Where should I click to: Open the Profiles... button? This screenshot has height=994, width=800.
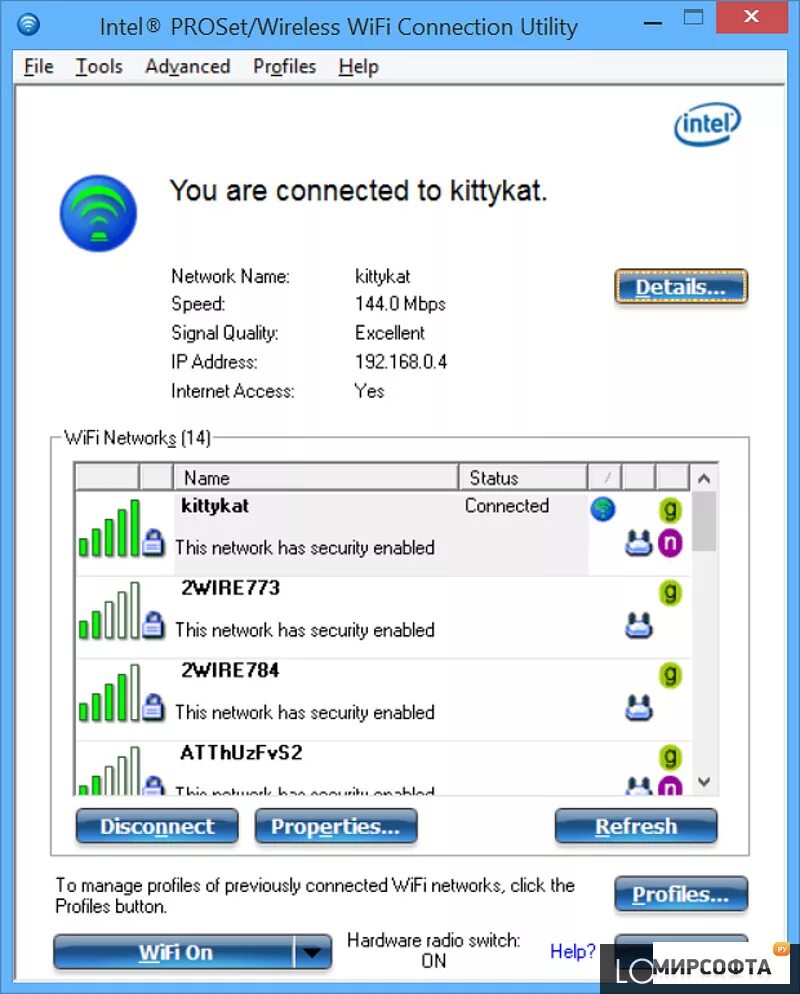click(681, 894)
